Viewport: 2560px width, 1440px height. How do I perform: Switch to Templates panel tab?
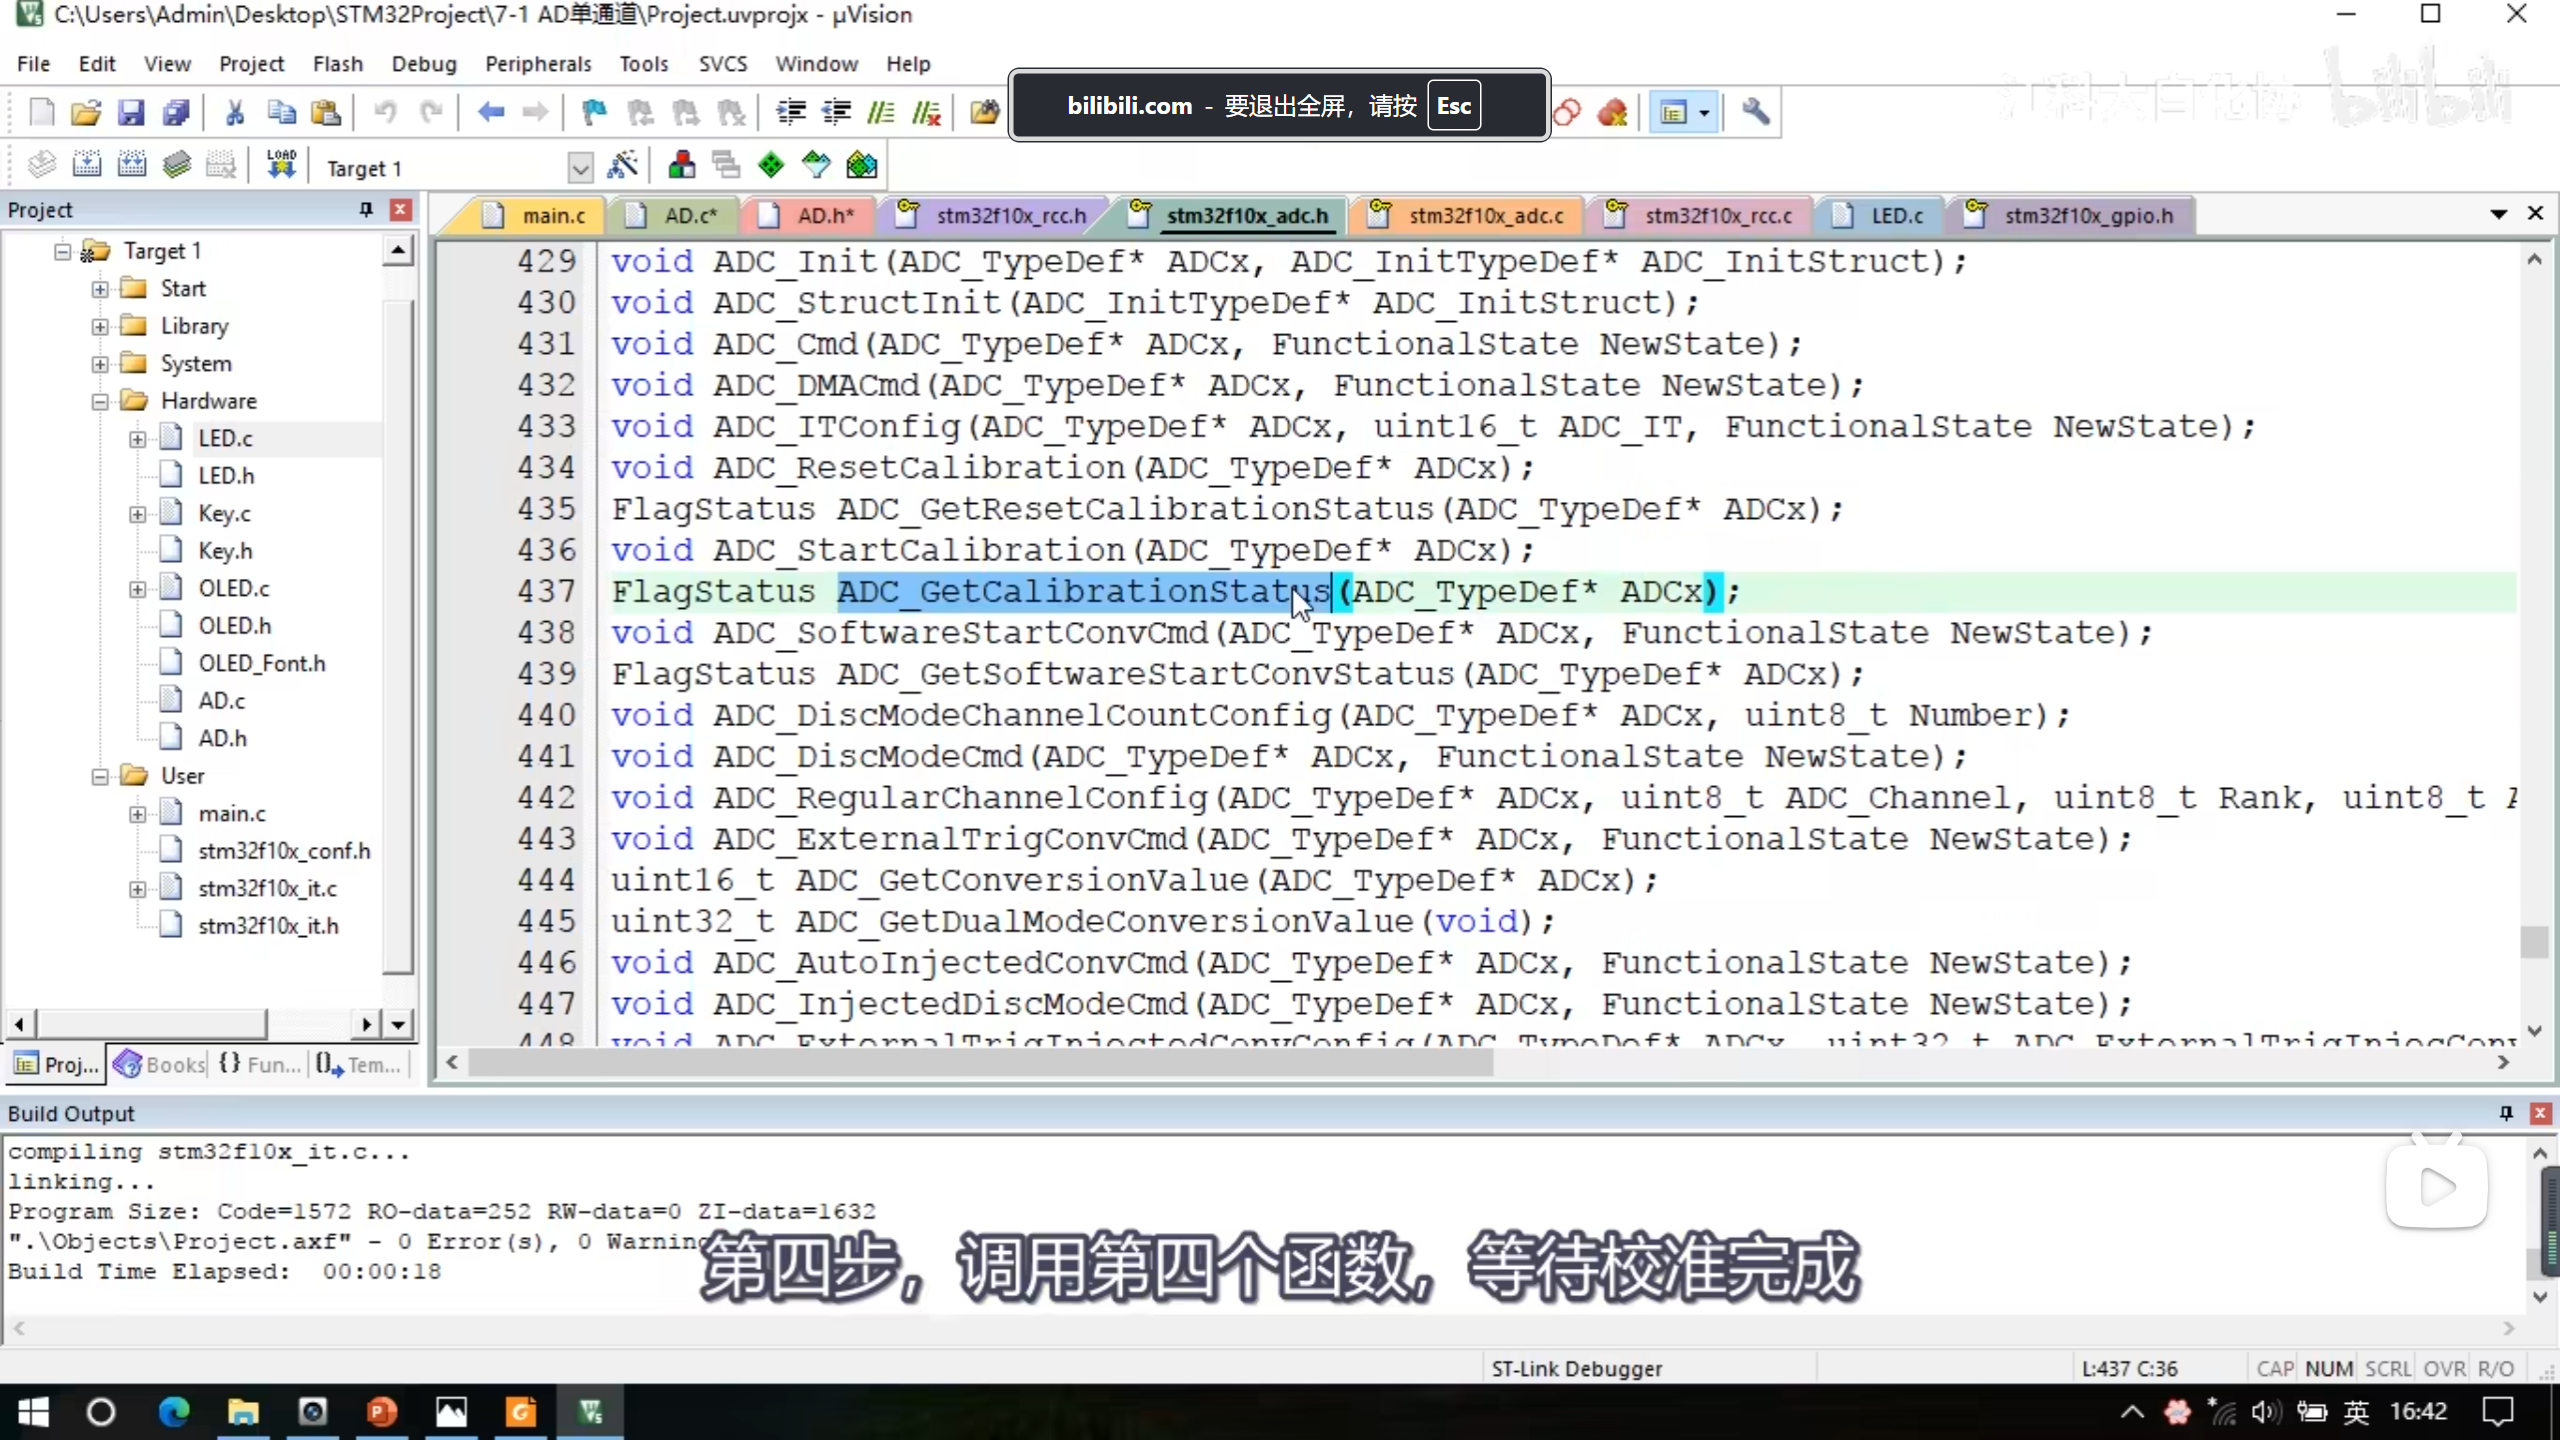pos(360,1064)
